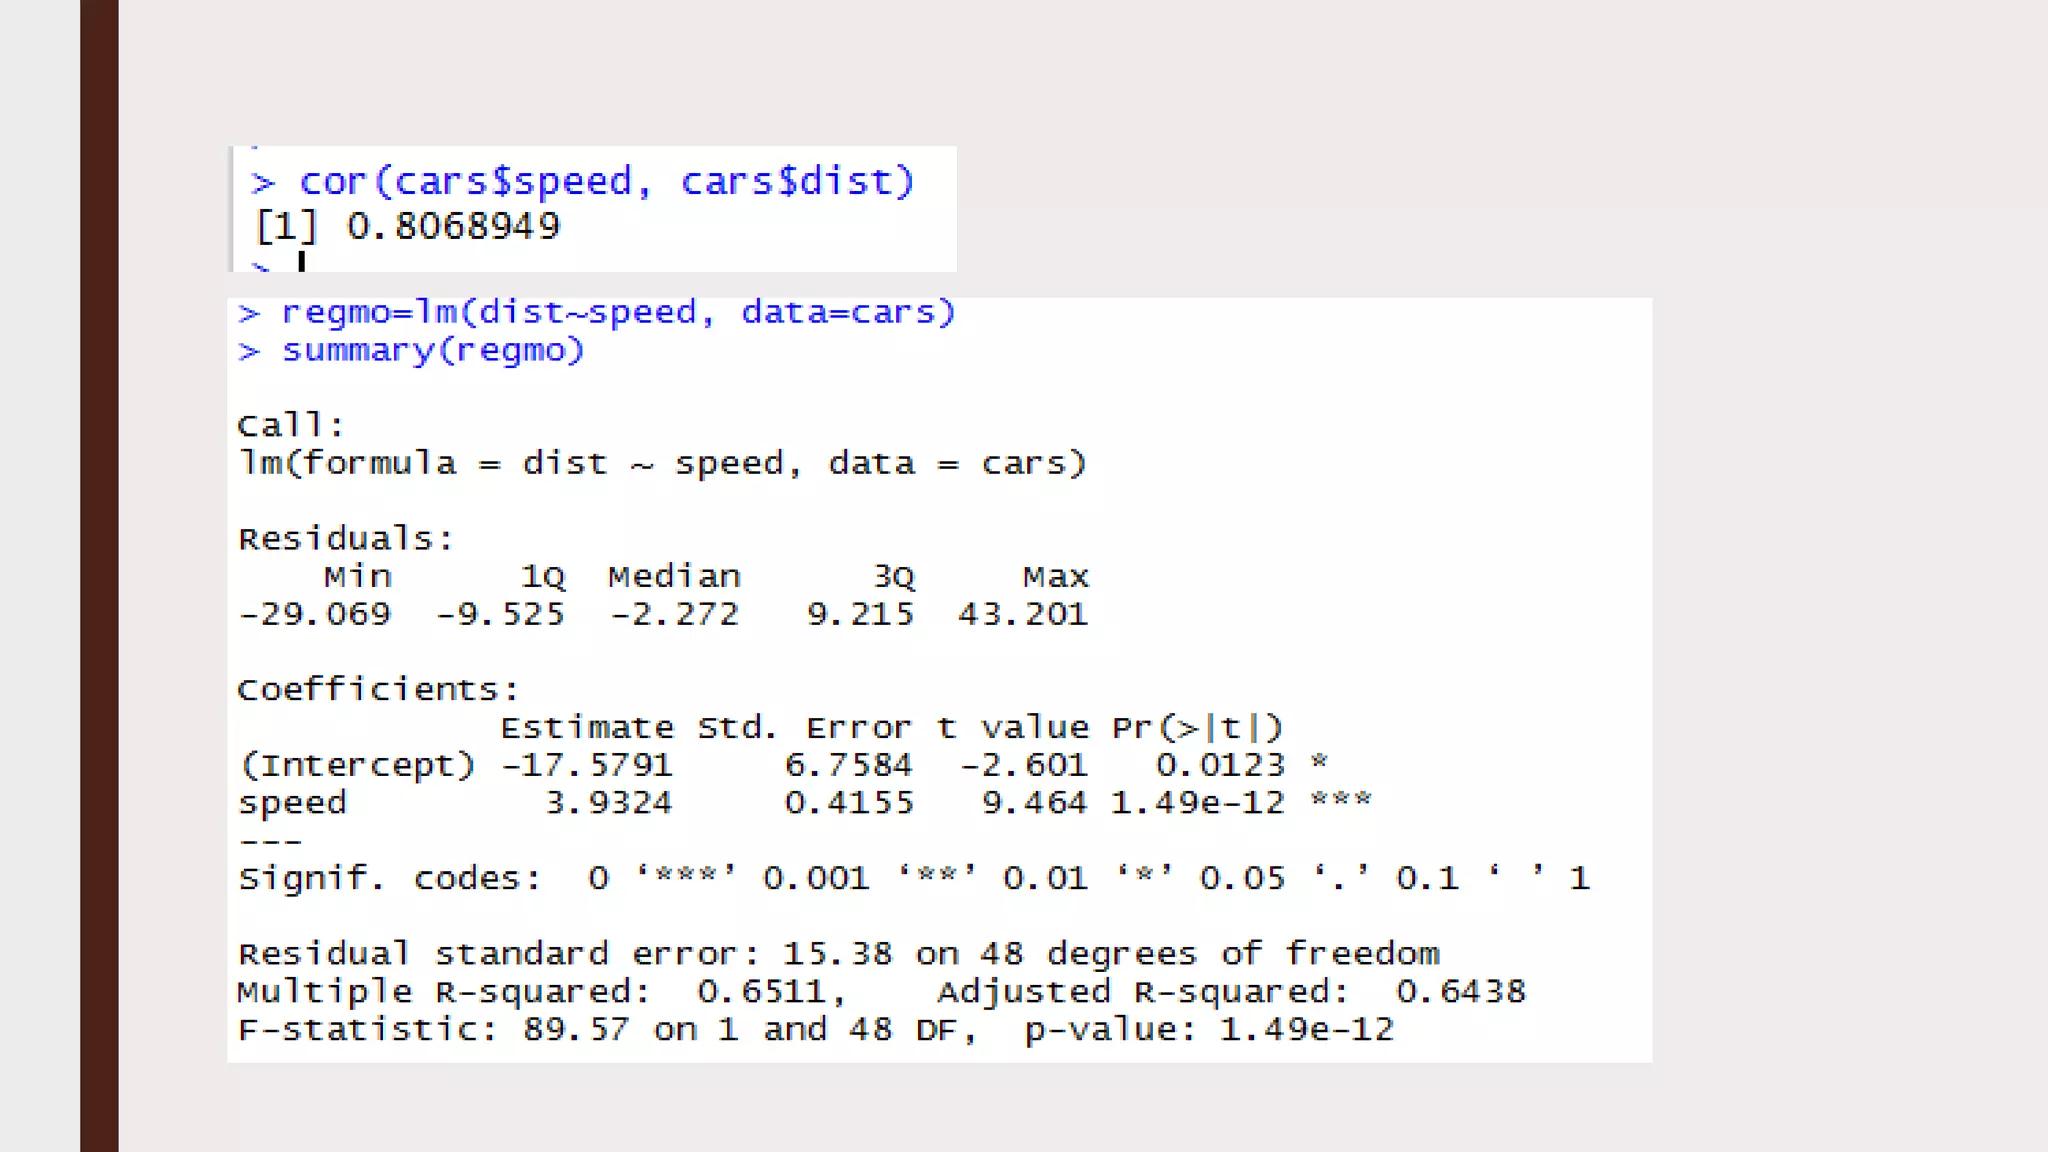
Task: Click the F-statistic value 89.57
Action: click(x=576, y=1030)
